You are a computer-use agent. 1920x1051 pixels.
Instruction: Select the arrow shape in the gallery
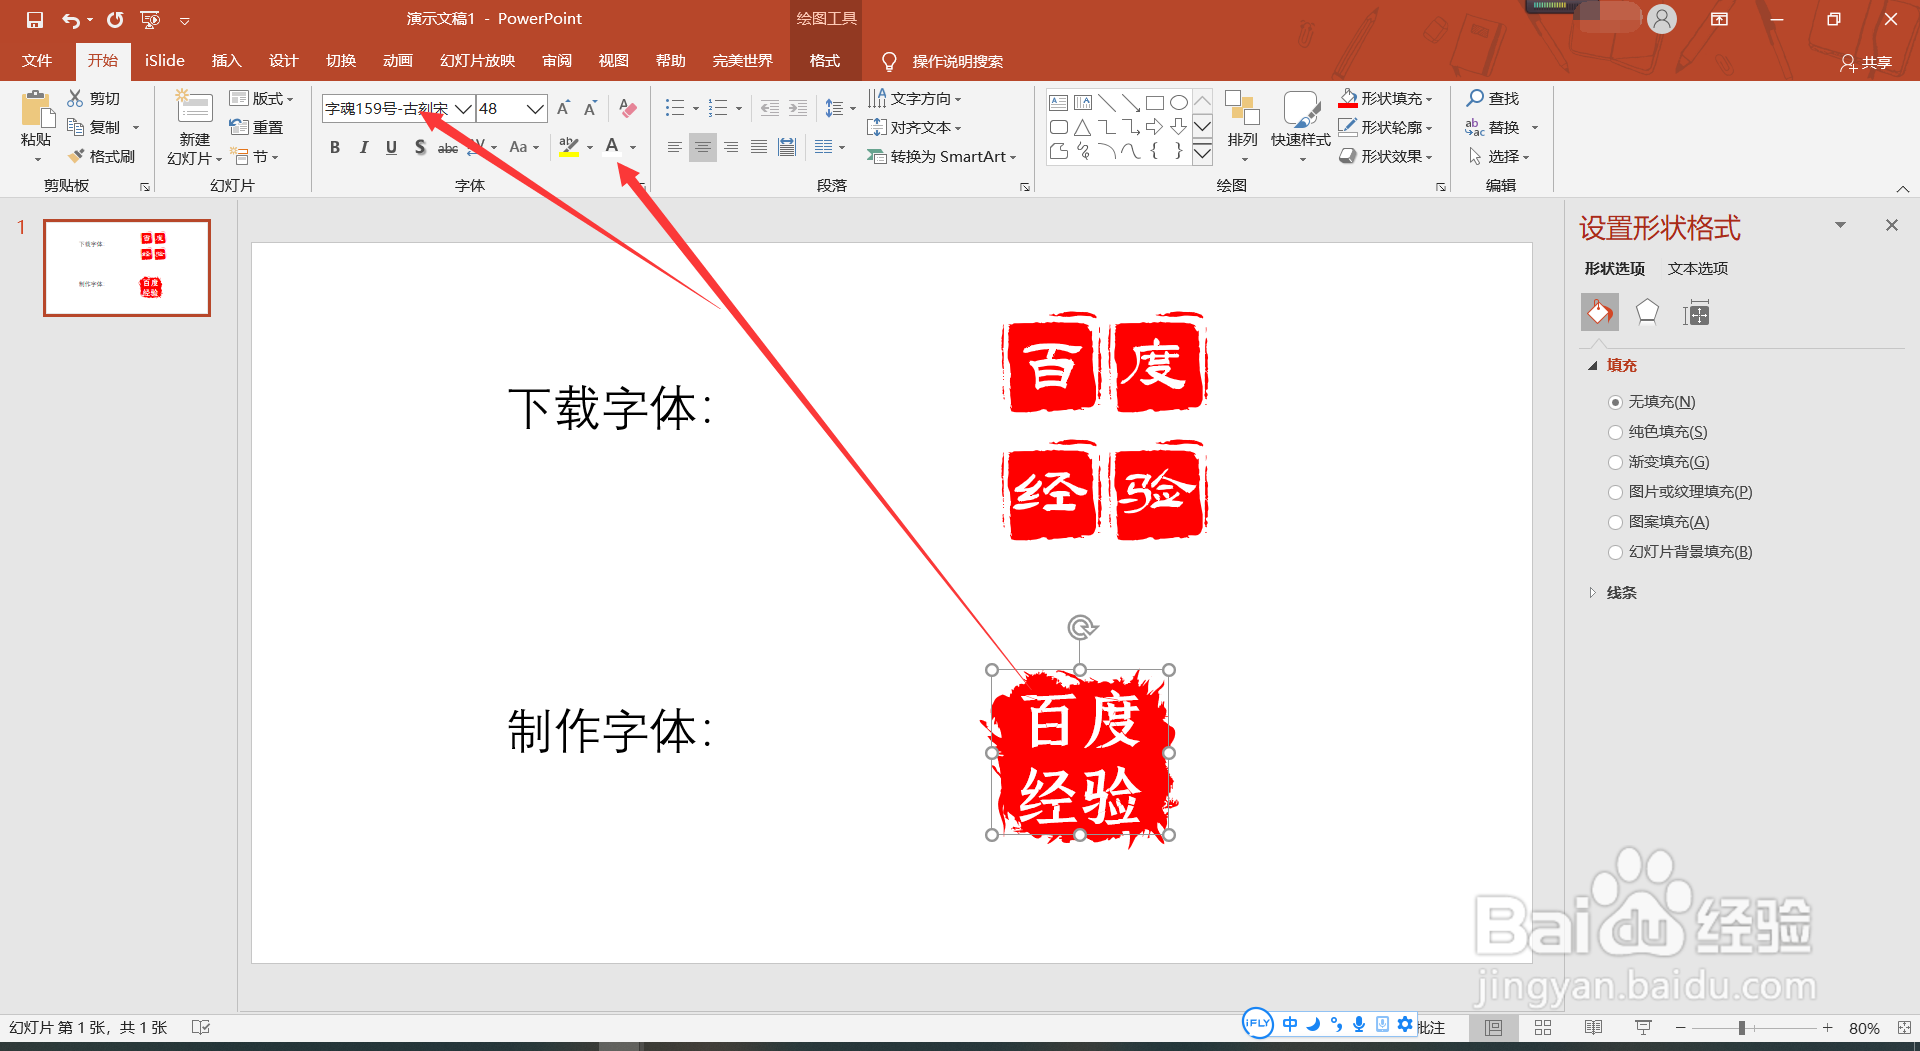(1155, 127)
